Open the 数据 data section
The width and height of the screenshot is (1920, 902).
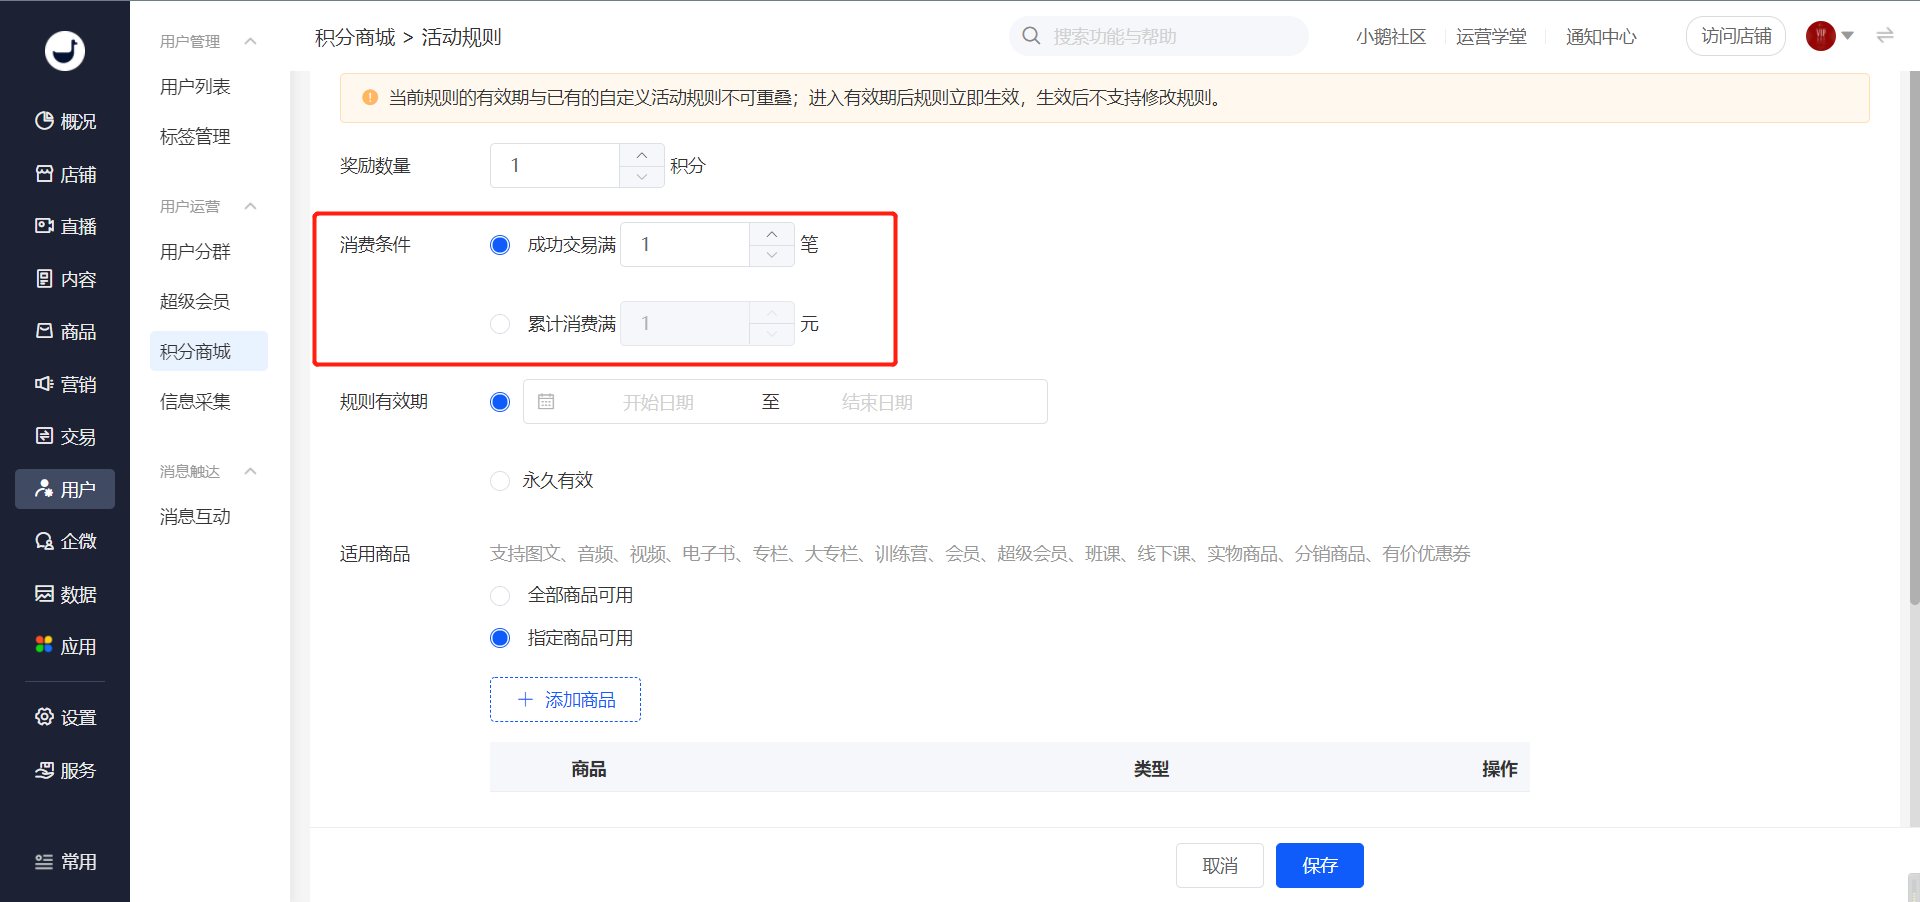pos(65,595)
